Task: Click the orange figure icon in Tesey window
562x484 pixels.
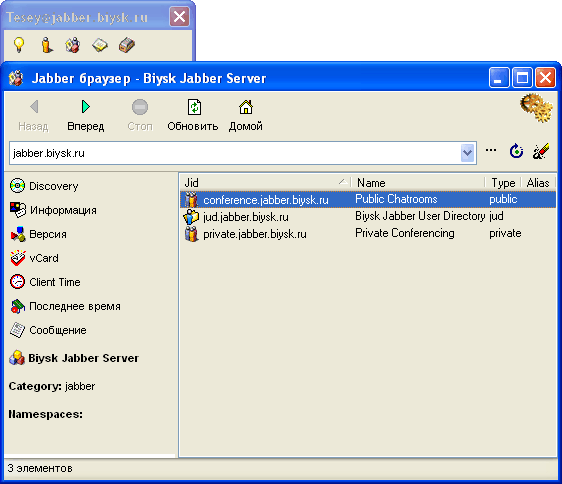Action: pyautogui.click(x=47, y=45)
